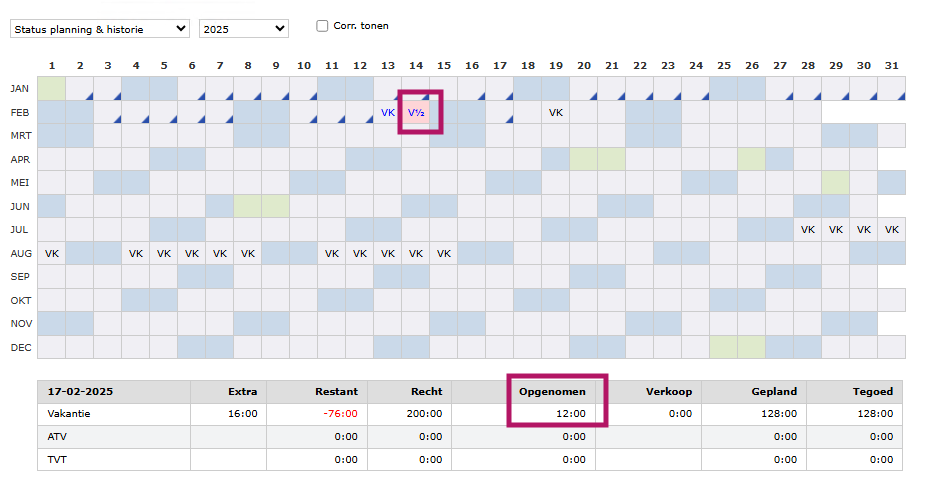This screenshot has width=934, height=497.
Task: Select the VK entry on February 19
Action: pos(556,112)
